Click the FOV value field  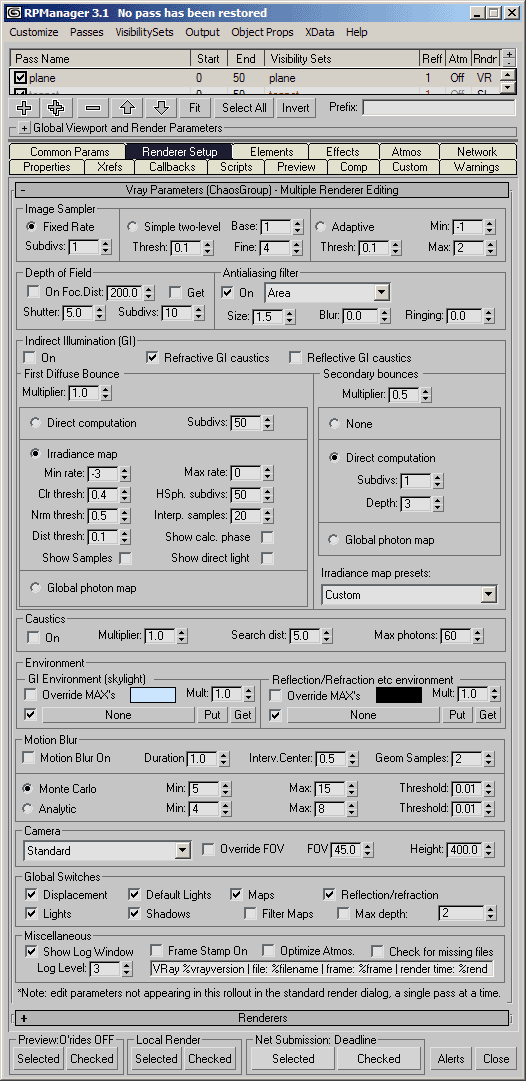coord(345,850)
